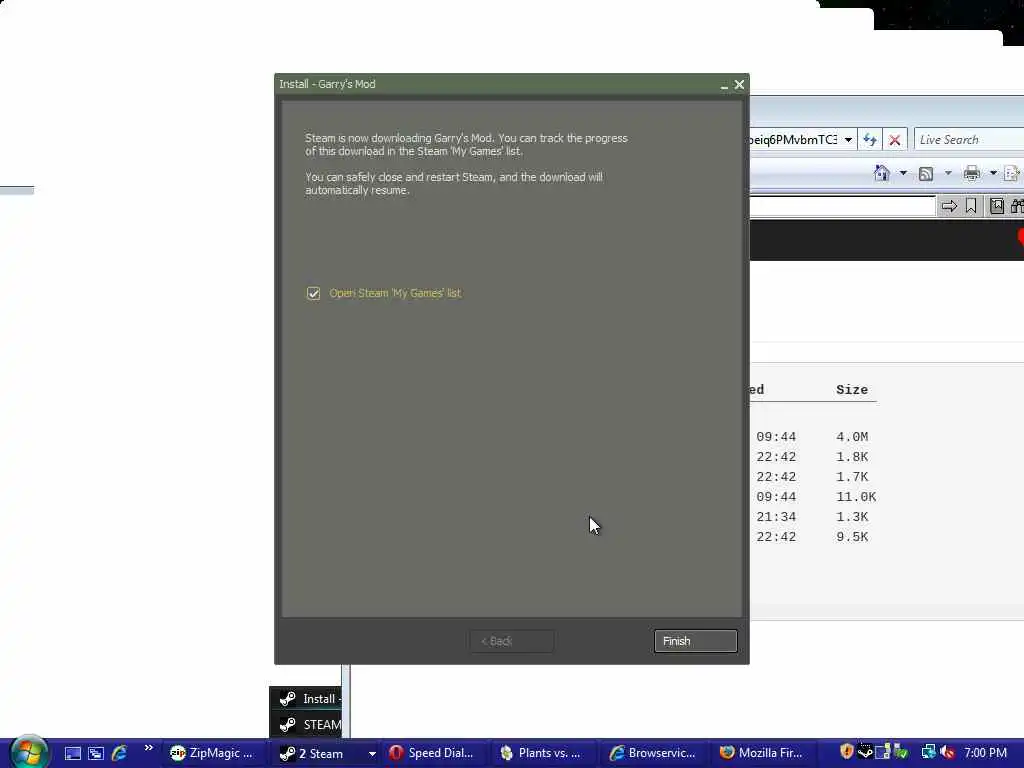
Task: Switch to Plants vs. taskbar button
Action: 542,753
